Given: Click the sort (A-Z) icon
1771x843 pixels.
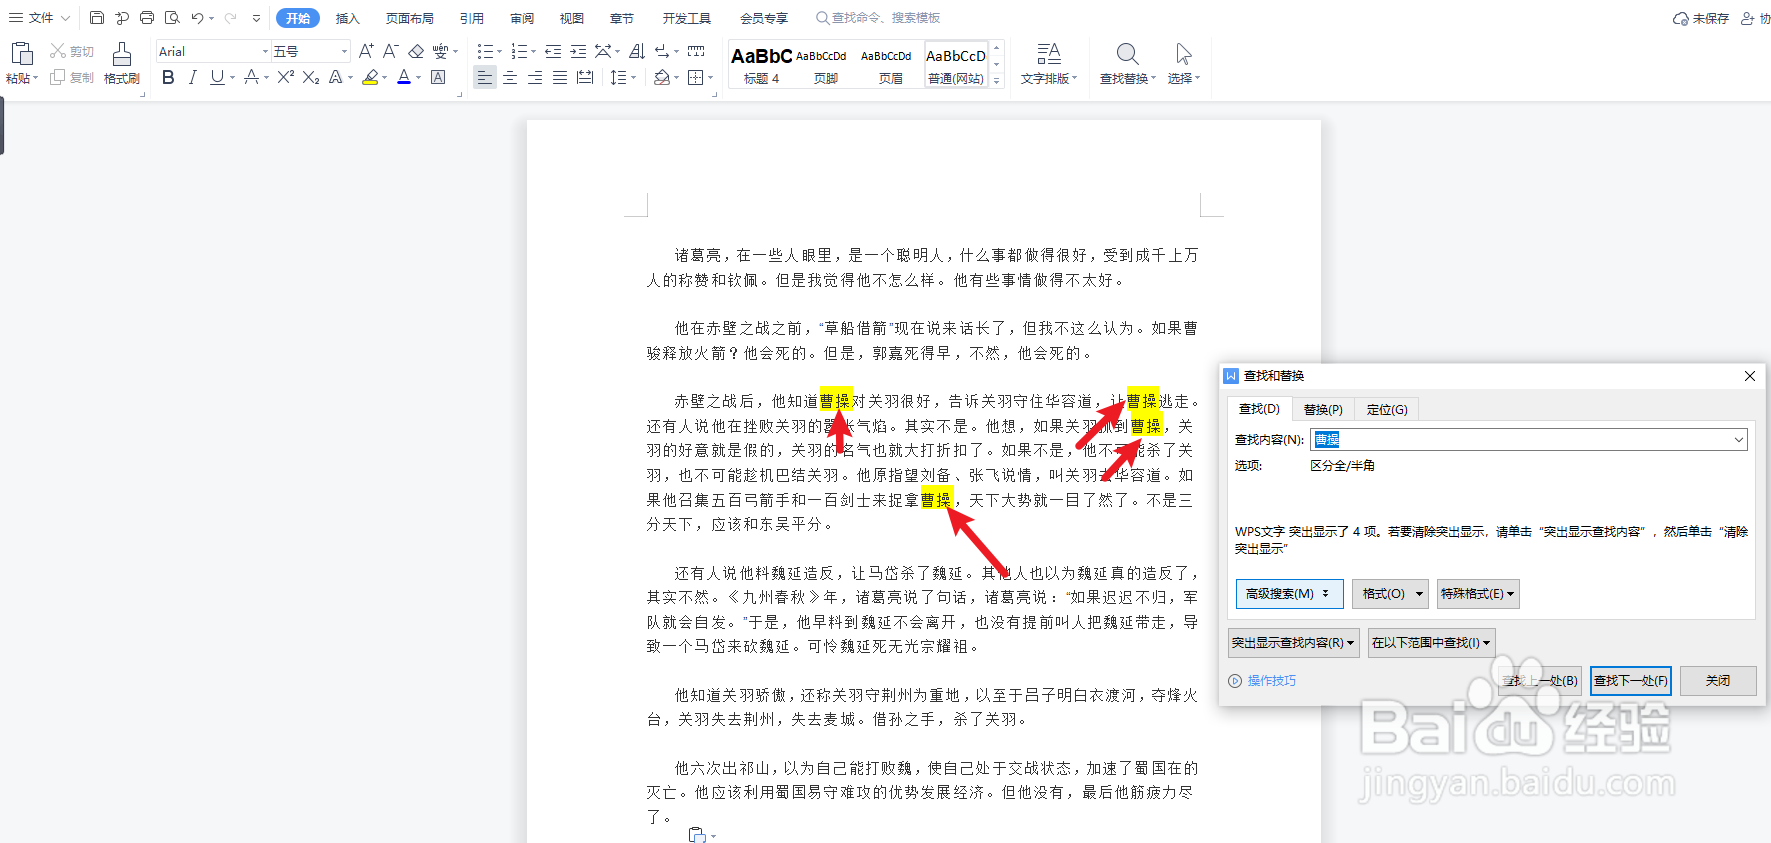Looking at the screenshot, I should click(637, 51).
